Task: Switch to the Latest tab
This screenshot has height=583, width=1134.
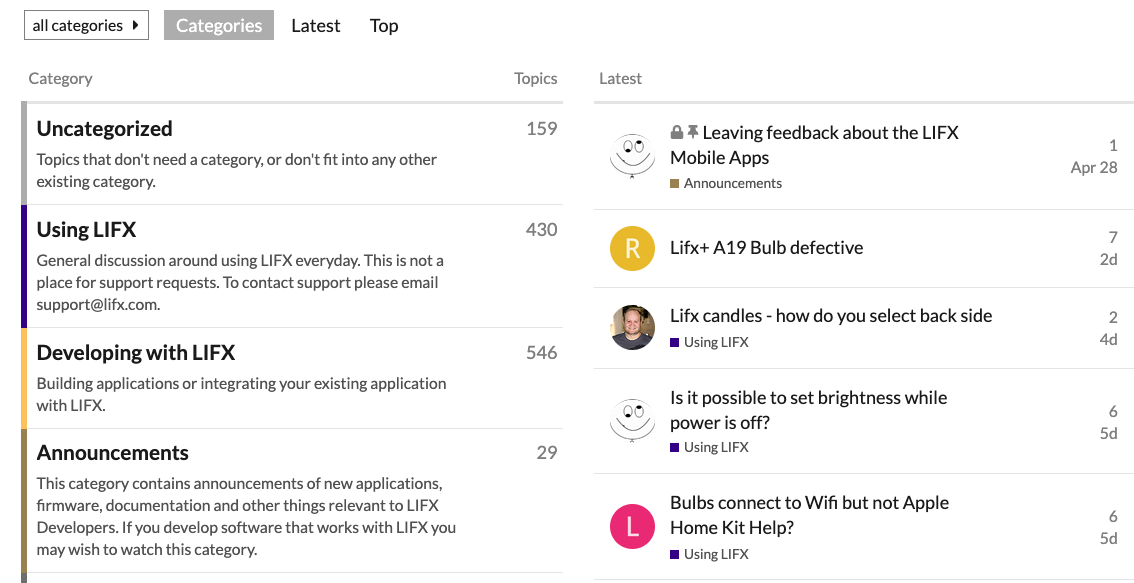Action: 315,25
